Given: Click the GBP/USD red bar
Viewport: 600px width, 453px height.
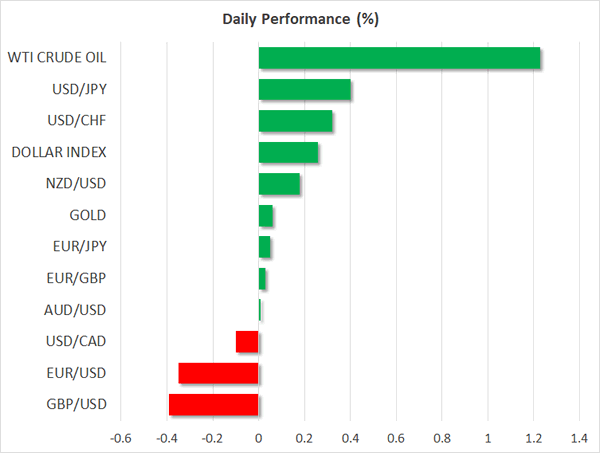Looking at the screenshot, I should (x=214, y=405).
